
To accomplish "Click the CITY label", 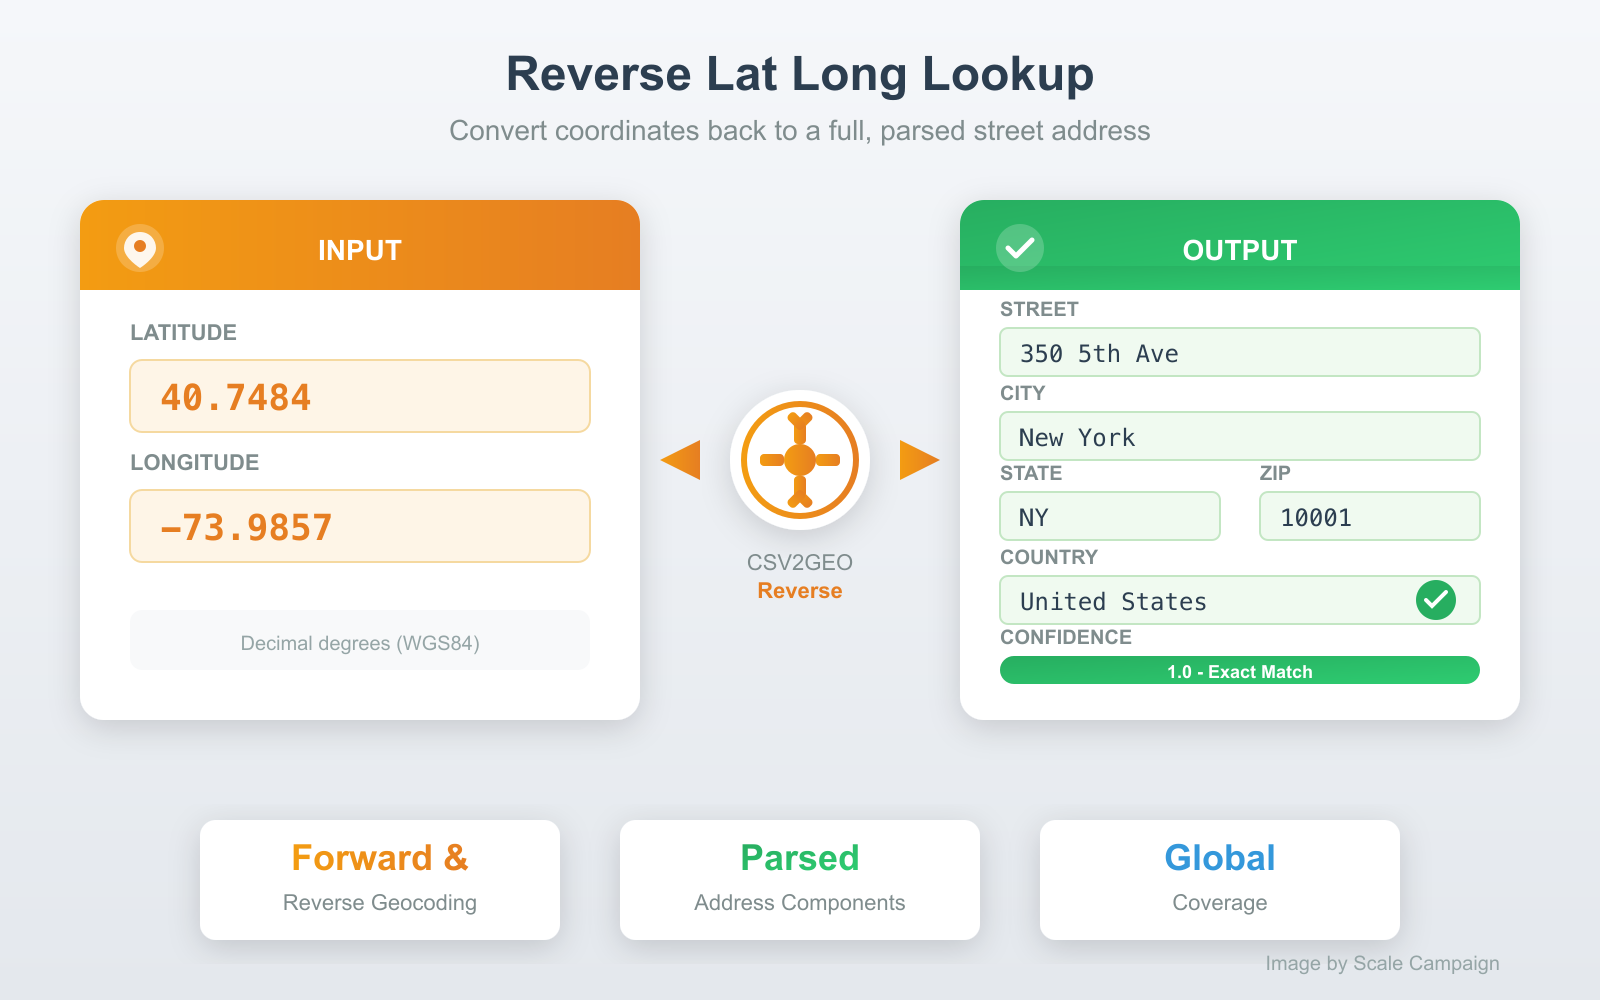I will pos(1022,393).
